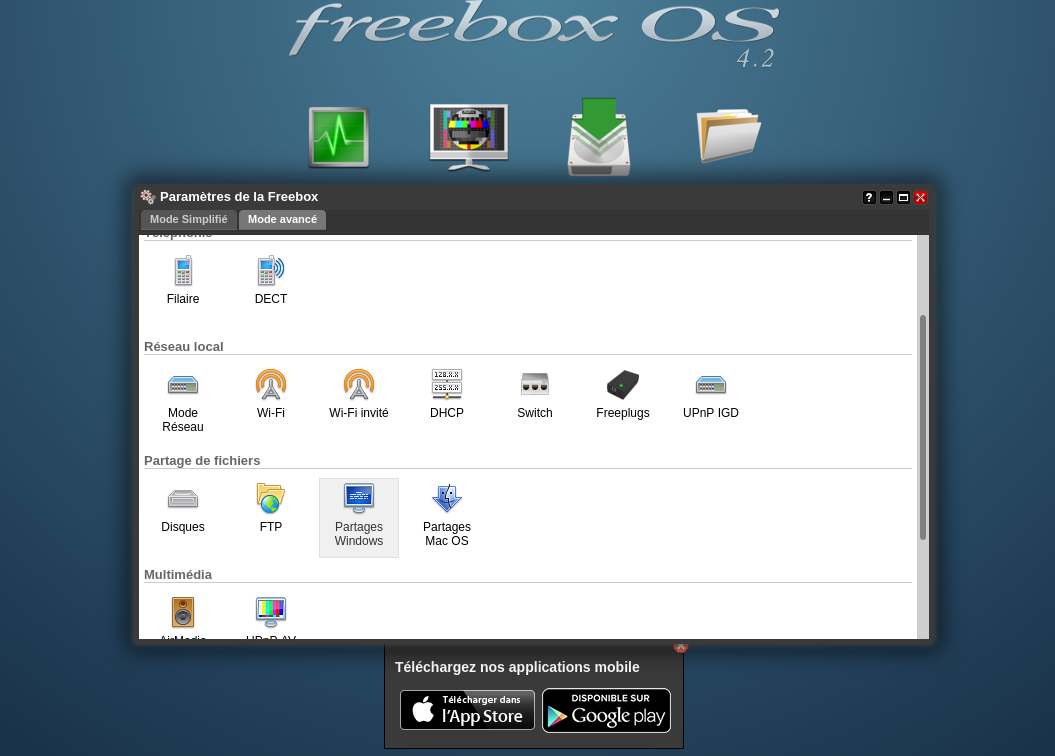Launch the file explorer folder icon

pyautogui.click(x=729, y=135)
